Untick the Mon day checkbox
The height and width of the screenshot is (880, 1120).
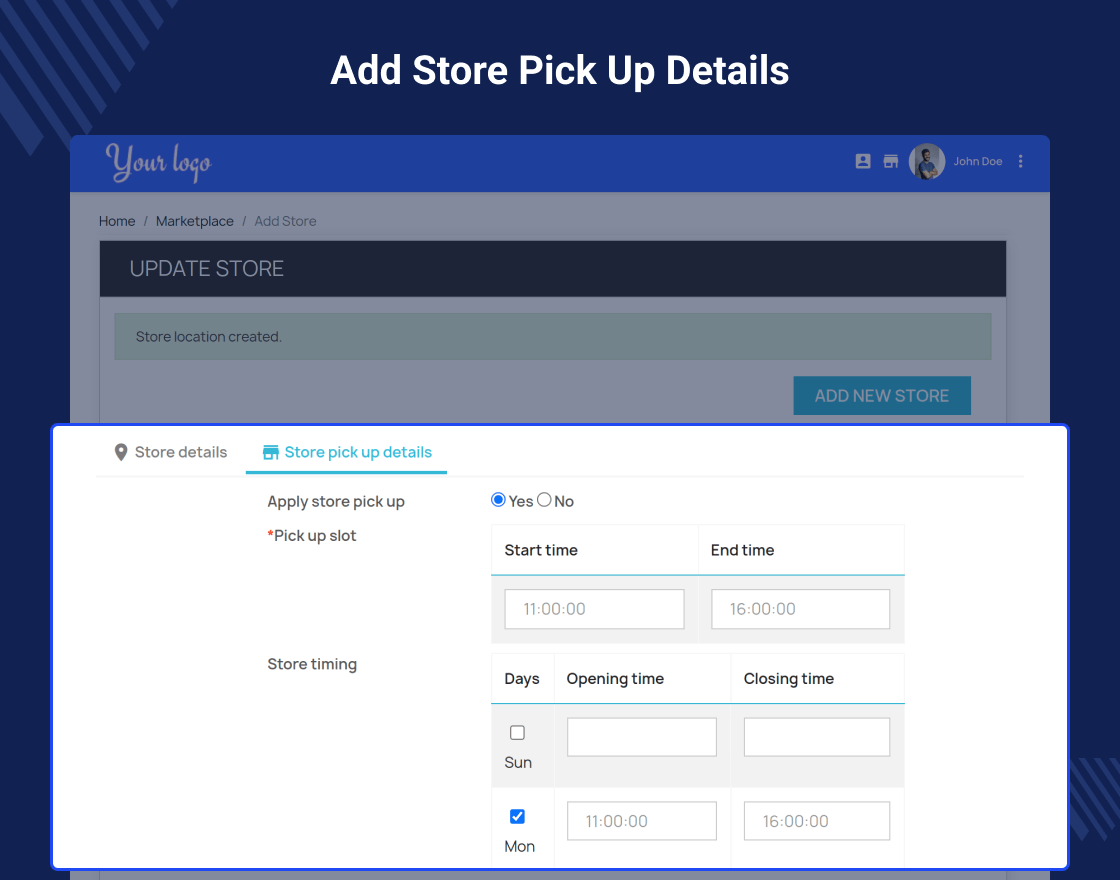click(517, 816)
